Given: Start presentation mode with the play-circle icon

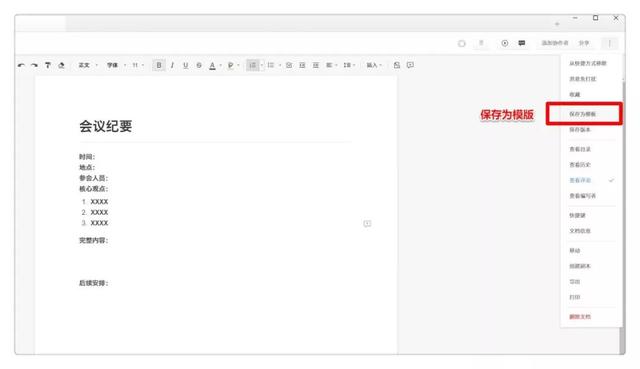Looking at the screenshot, I should 505,43.
